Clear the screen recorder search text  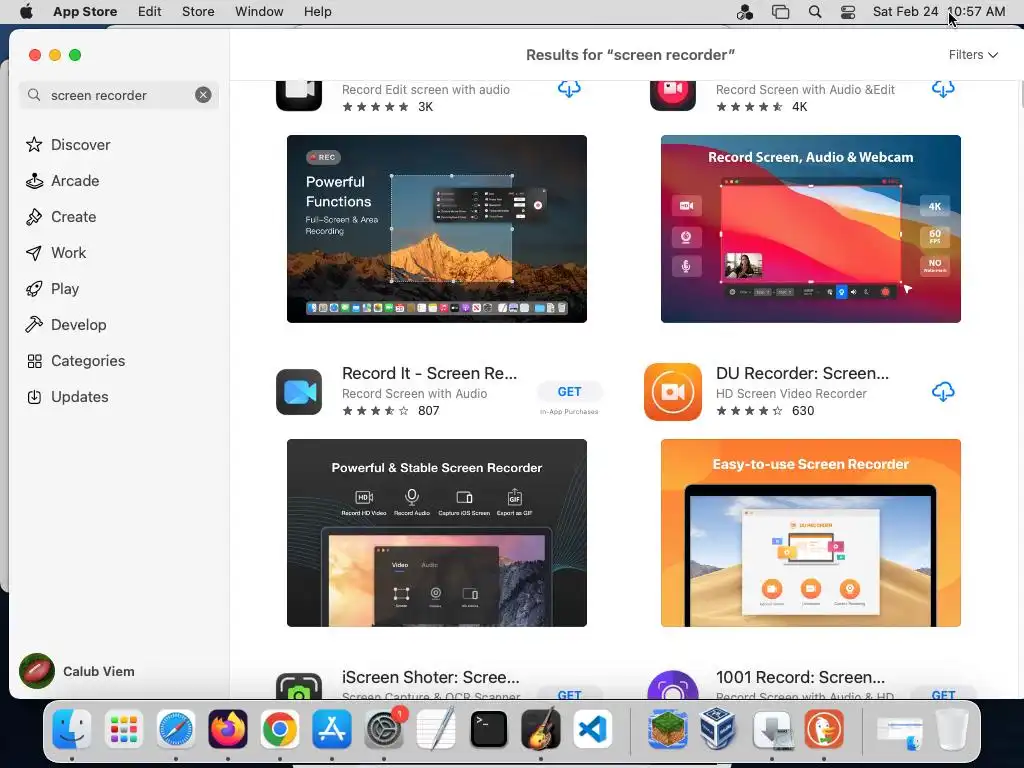pyautogui.click(x=203, y=95)
